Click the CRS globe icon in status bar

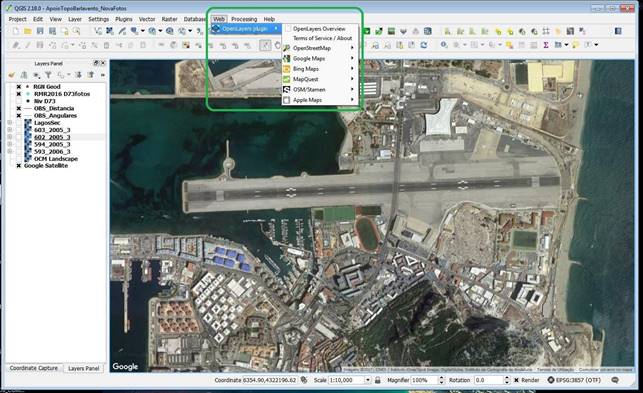click(551, 380)
